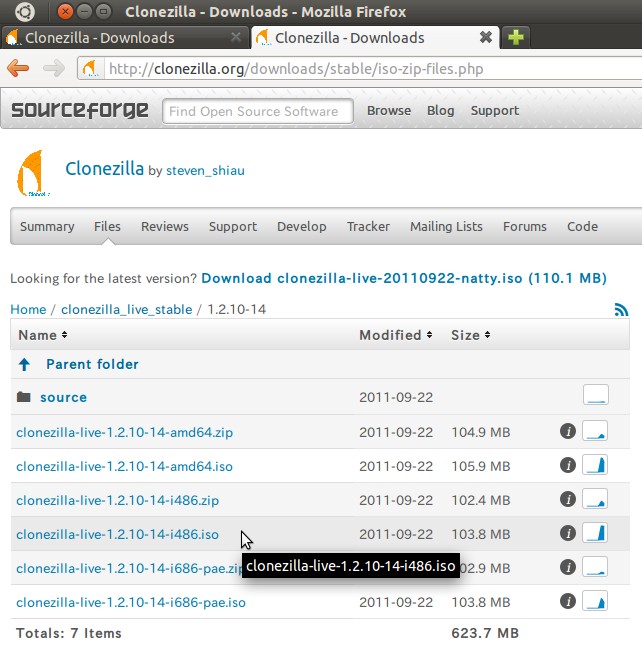Sort file list by Size column
This screenshot has width=642, height=652.
pyautogui.click(x=471, y=335)
